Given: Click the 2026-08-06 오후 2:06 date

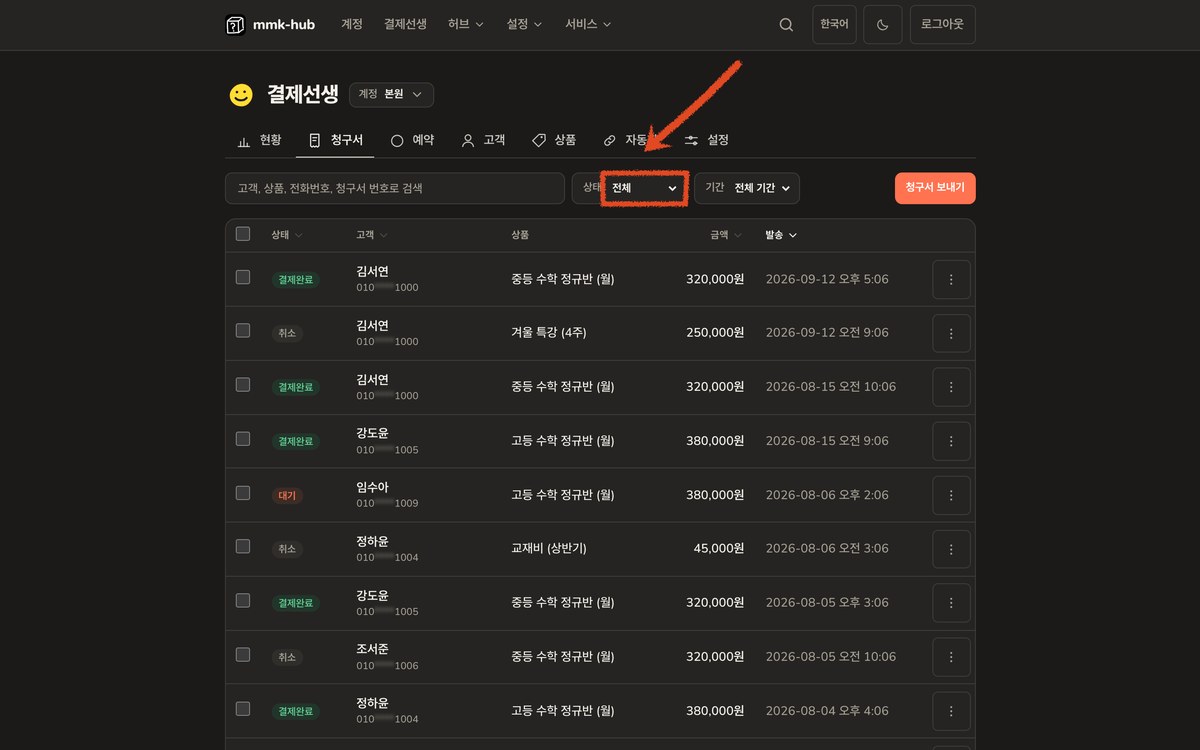Looking at the screenshot, I should (x=827, y=494).
